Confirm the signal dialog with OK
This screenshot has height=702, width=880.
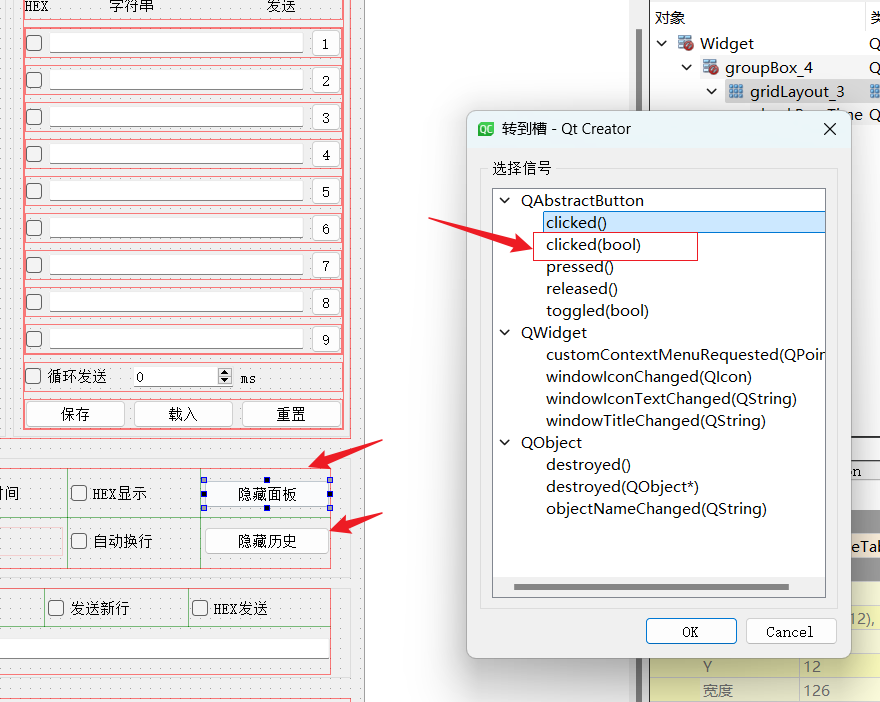pyautogui.click(x=691, y=631)
